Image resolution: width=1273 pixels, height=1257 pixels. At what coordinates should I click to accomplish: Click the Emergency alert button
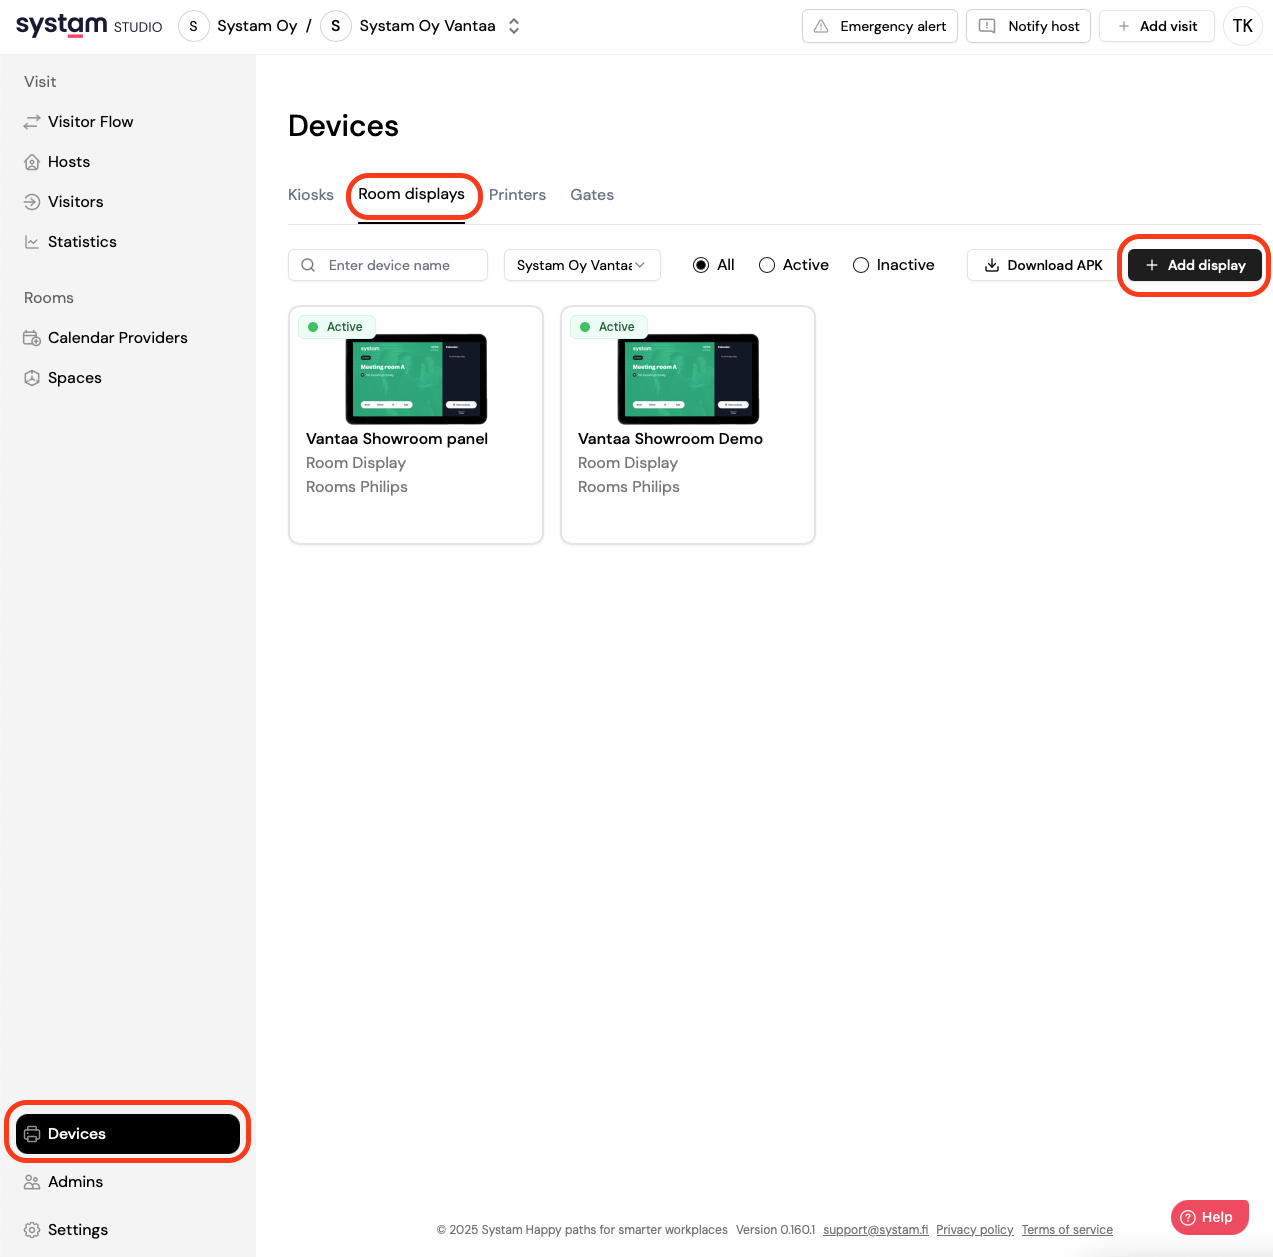click(880, 26)
